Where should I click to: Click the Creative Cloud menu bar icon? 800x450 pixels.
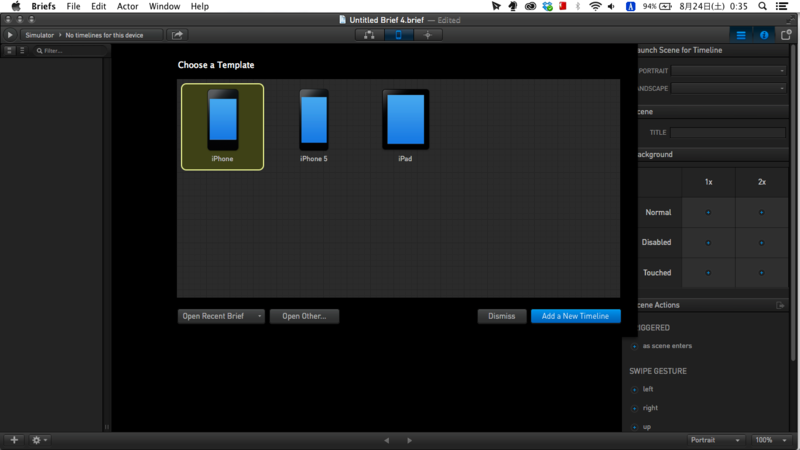pos(530,6)
